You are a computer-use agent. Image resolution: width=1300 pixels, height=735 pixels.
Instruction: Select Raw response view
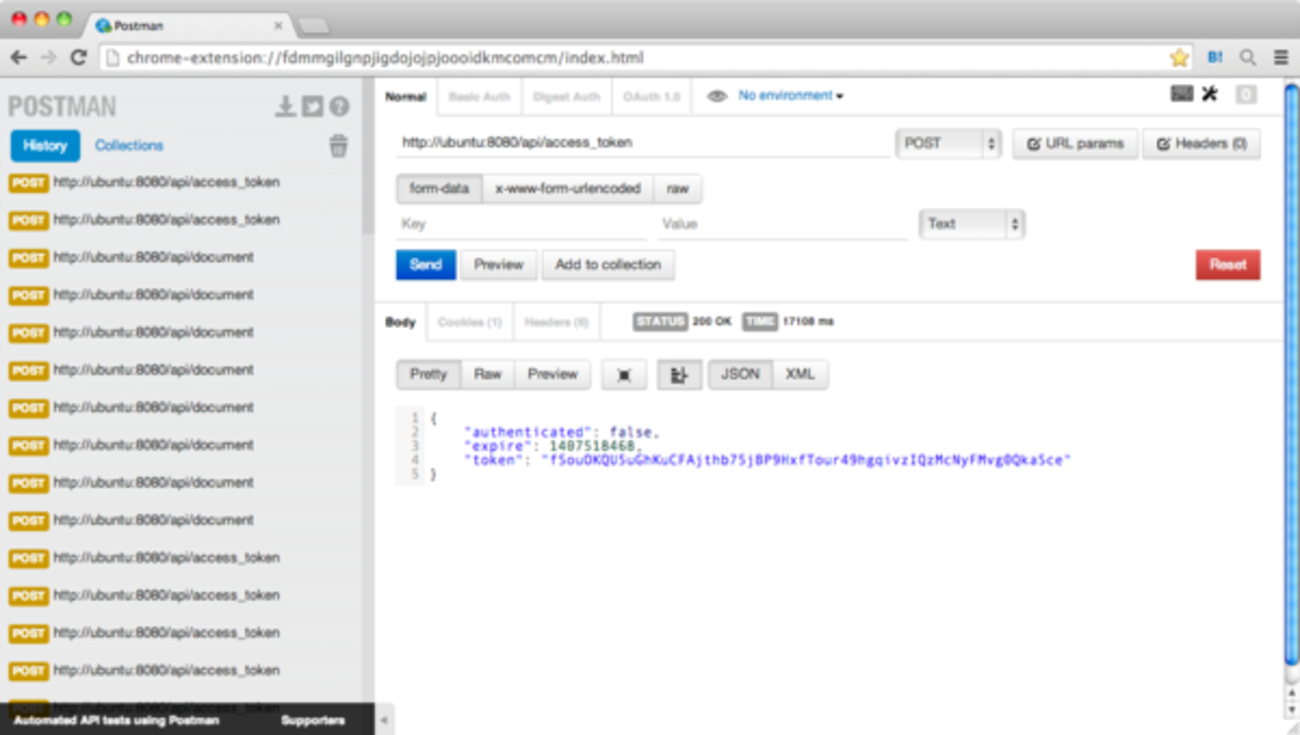[488, 375]
